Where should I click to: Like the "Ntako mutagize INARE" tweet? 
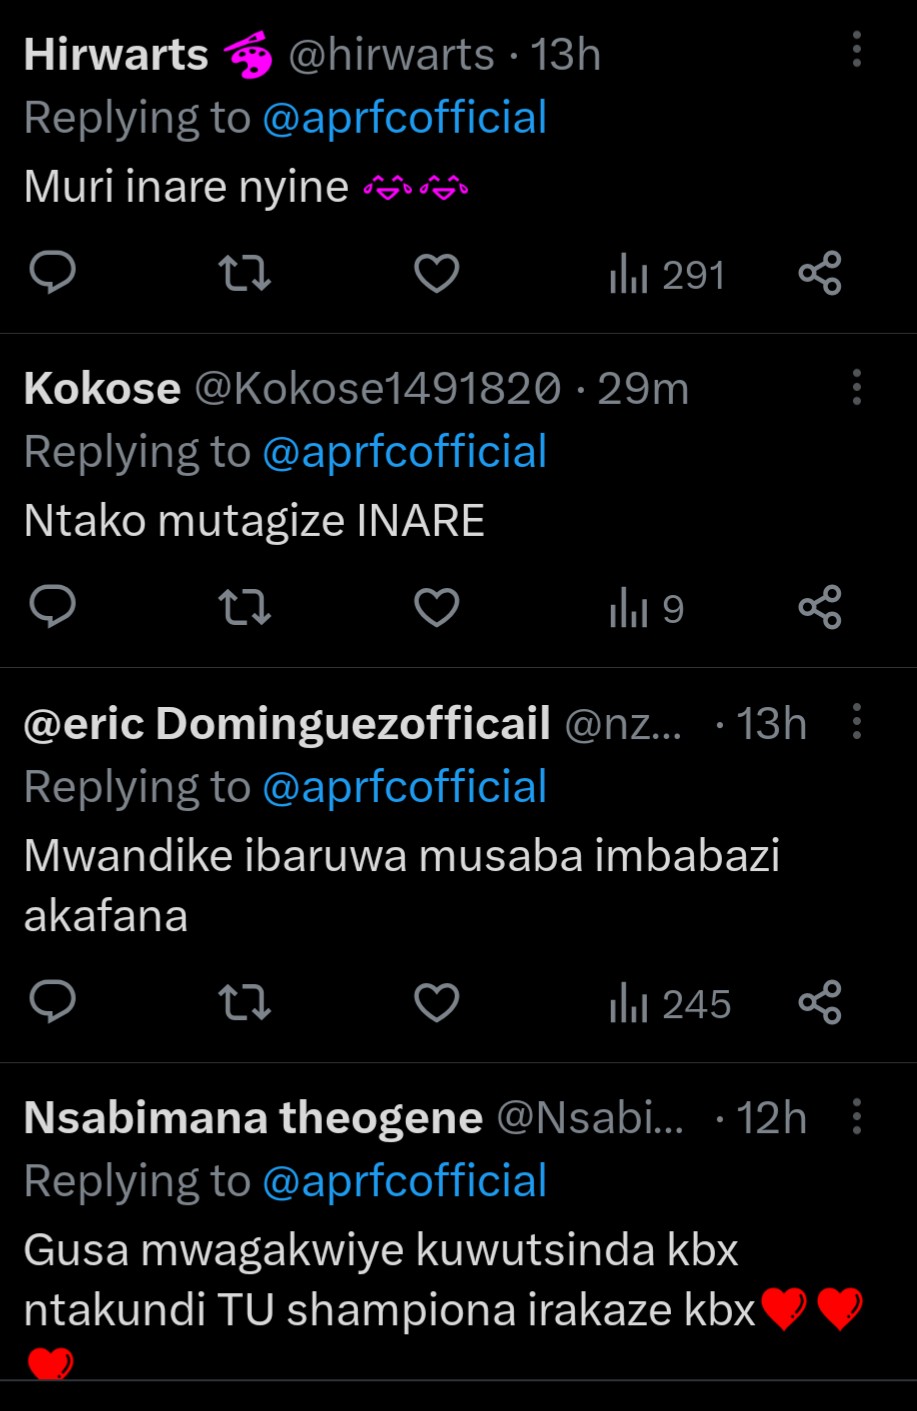(436, 607)
